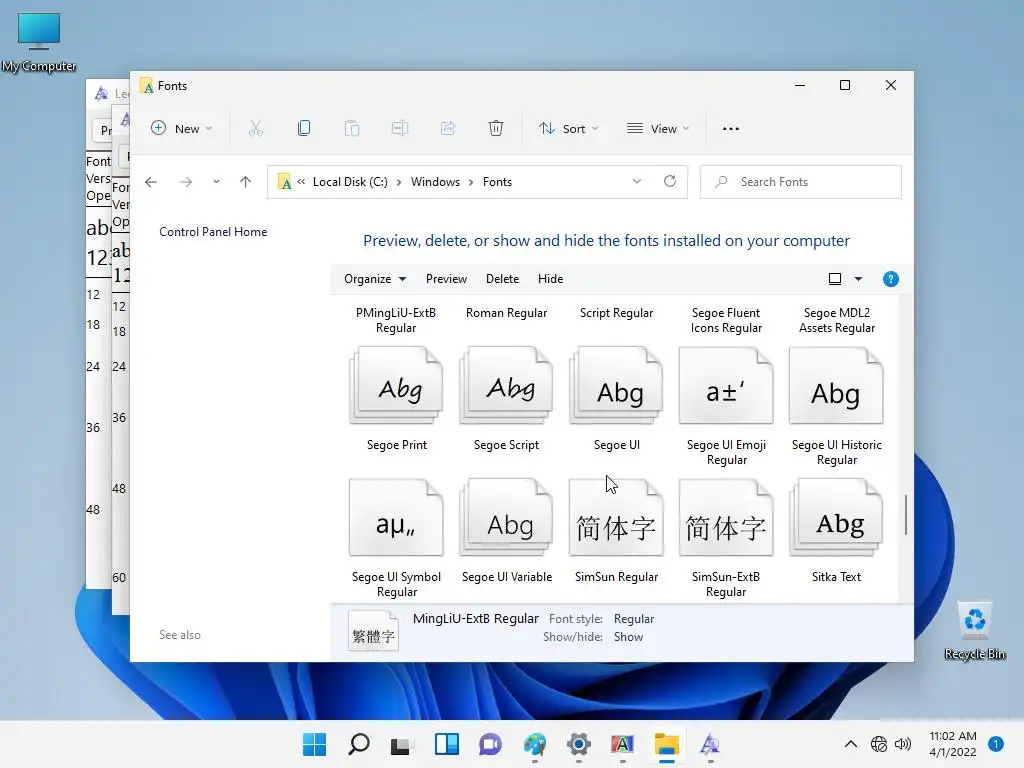Select the Recycle Bin desktop icon

(x=975, y=632)
